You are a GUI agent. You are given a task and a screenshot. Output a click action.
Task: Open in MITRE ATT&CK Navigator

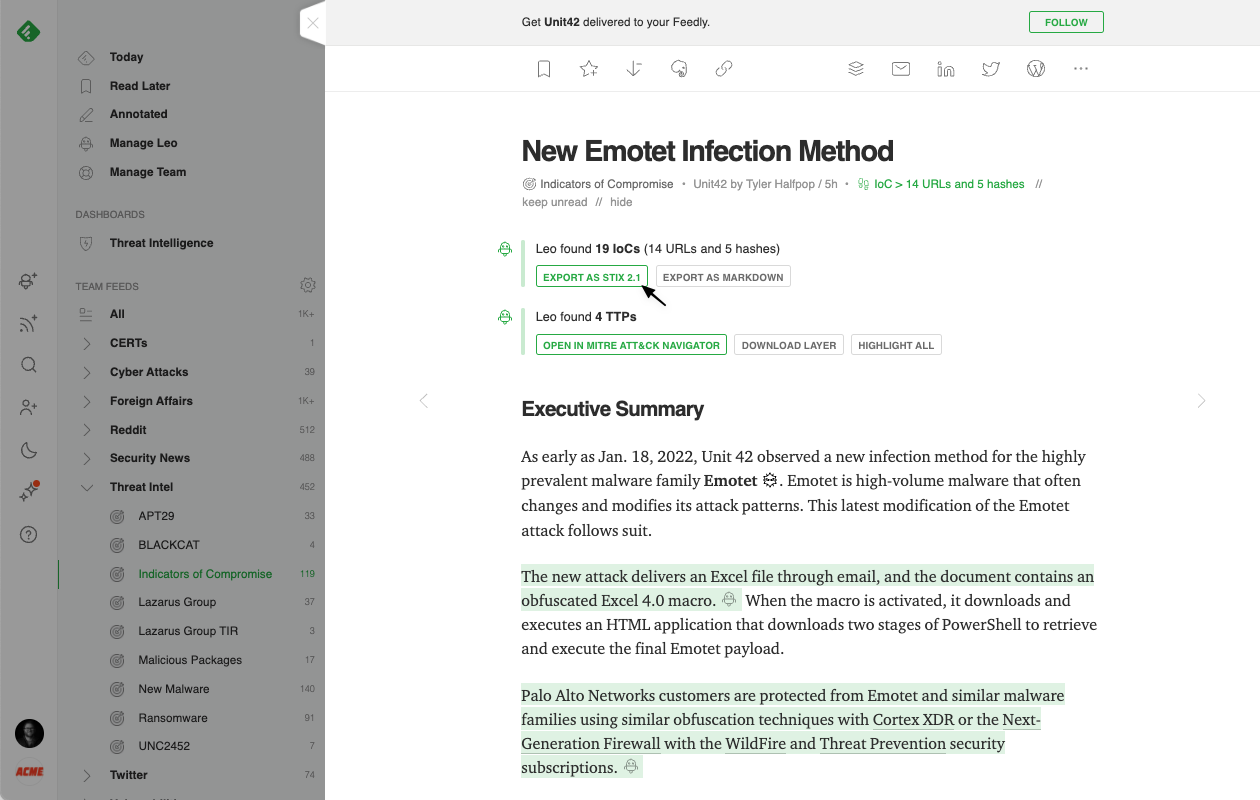pyautogui.click(x=631, y=345)
